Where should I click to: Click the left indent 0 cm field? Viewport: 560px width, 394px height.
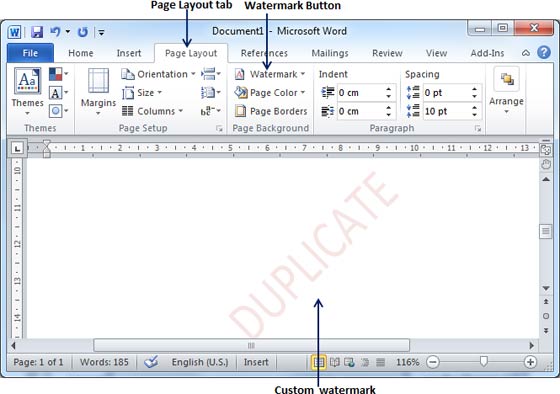[x=361, y=93]
